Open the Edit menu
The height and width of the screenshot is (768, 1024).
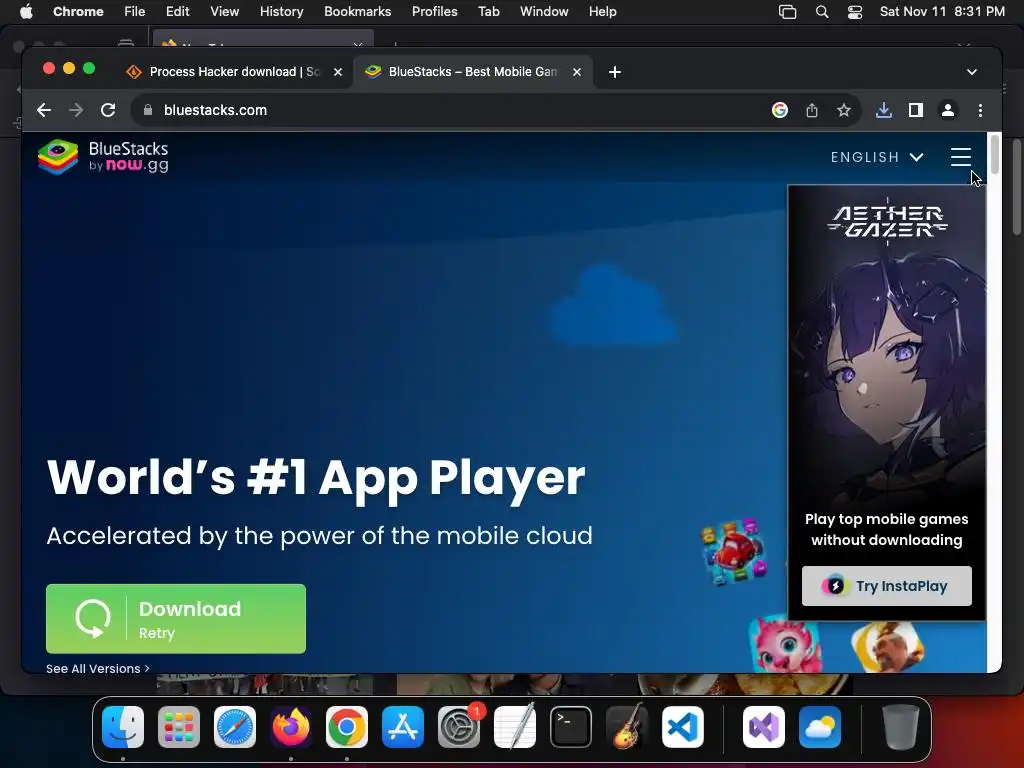[x=177, y=12]
